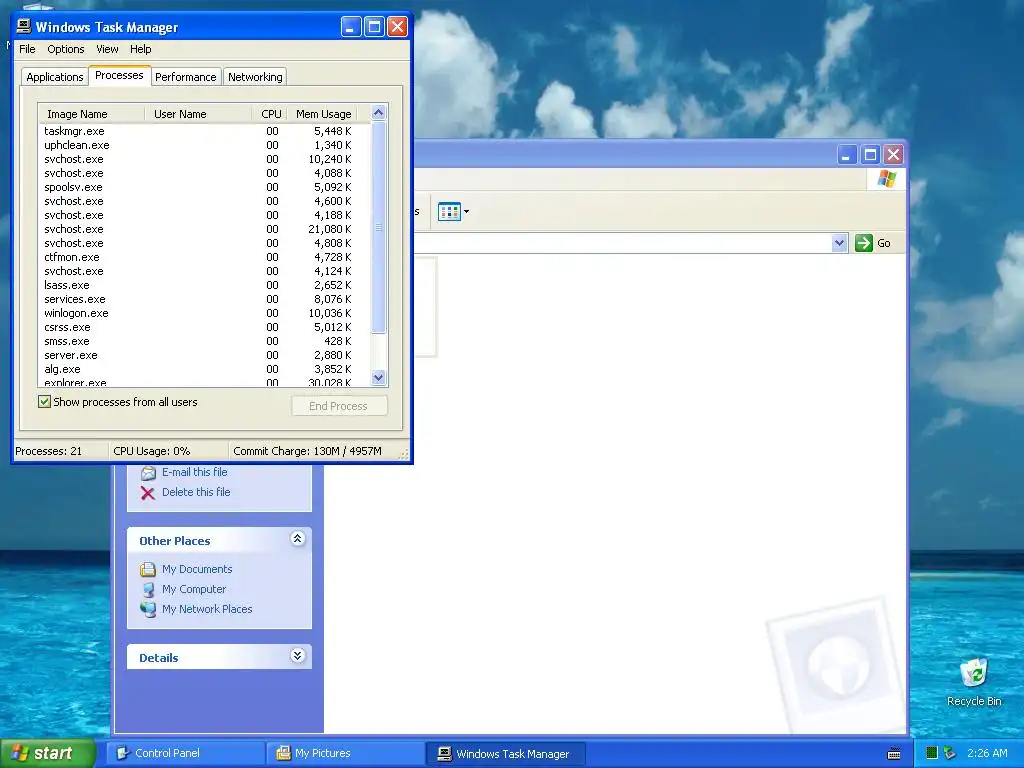
Task: Select the lsass.exe process row
Action: click(204, 285)
